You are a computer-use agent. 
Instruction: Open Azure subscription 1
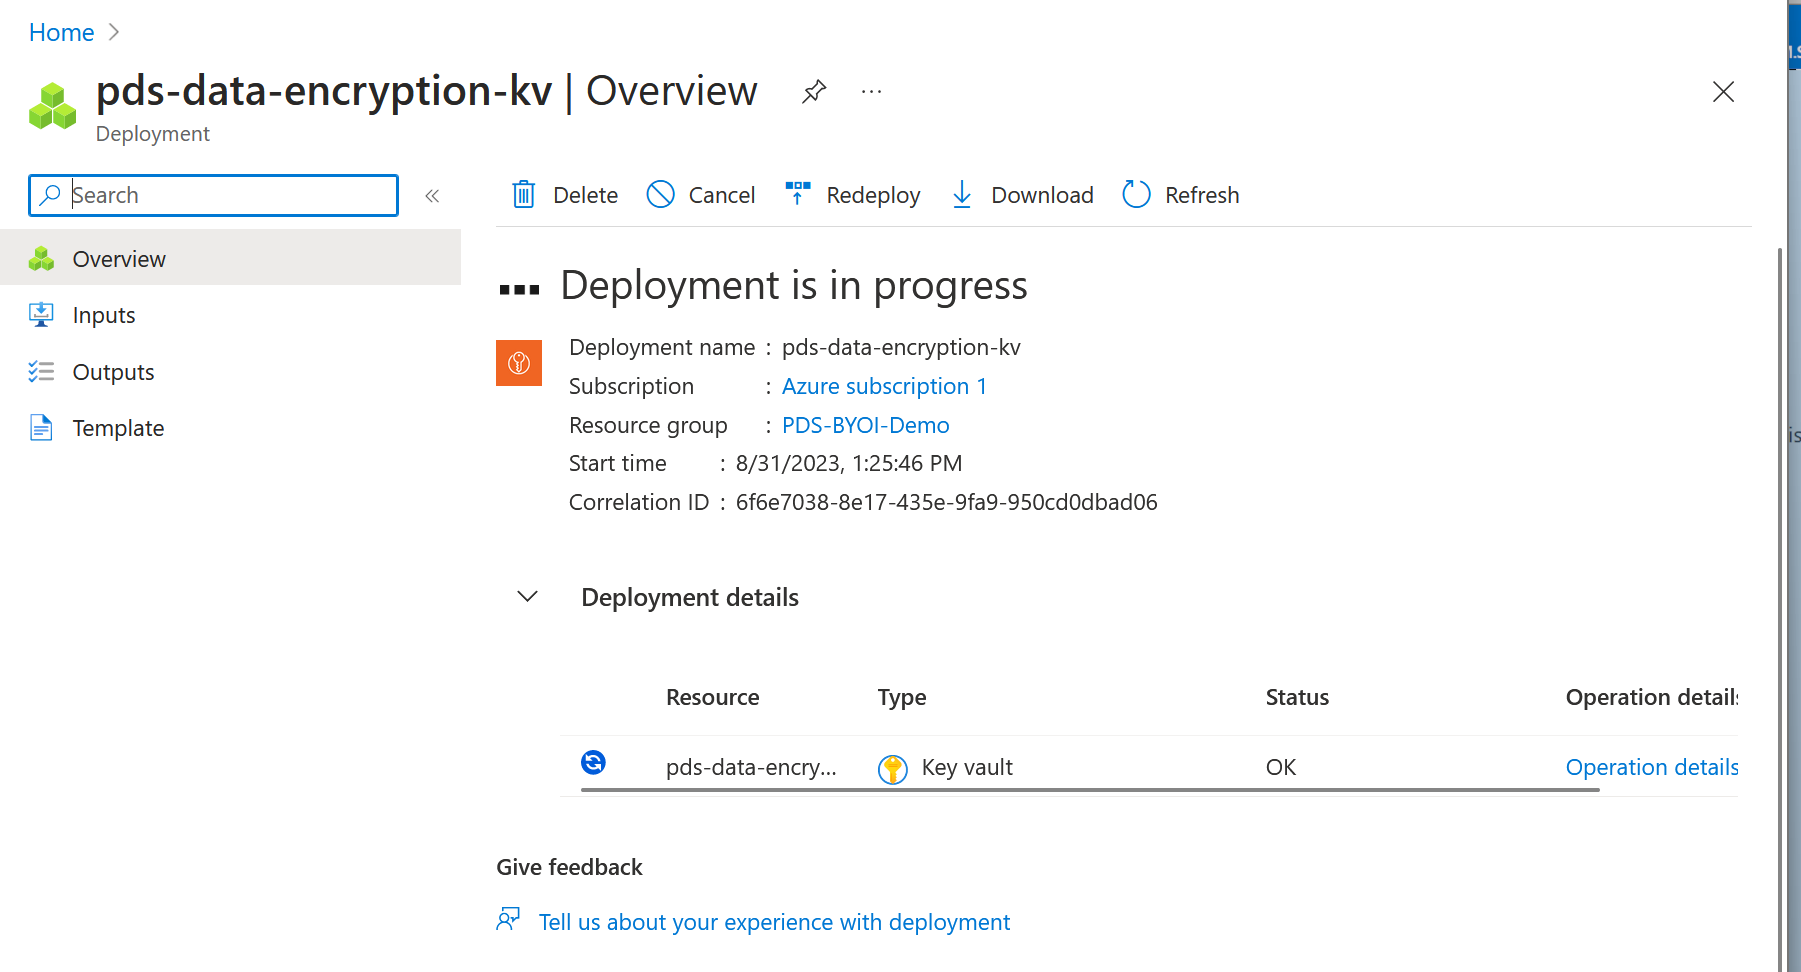883,386
